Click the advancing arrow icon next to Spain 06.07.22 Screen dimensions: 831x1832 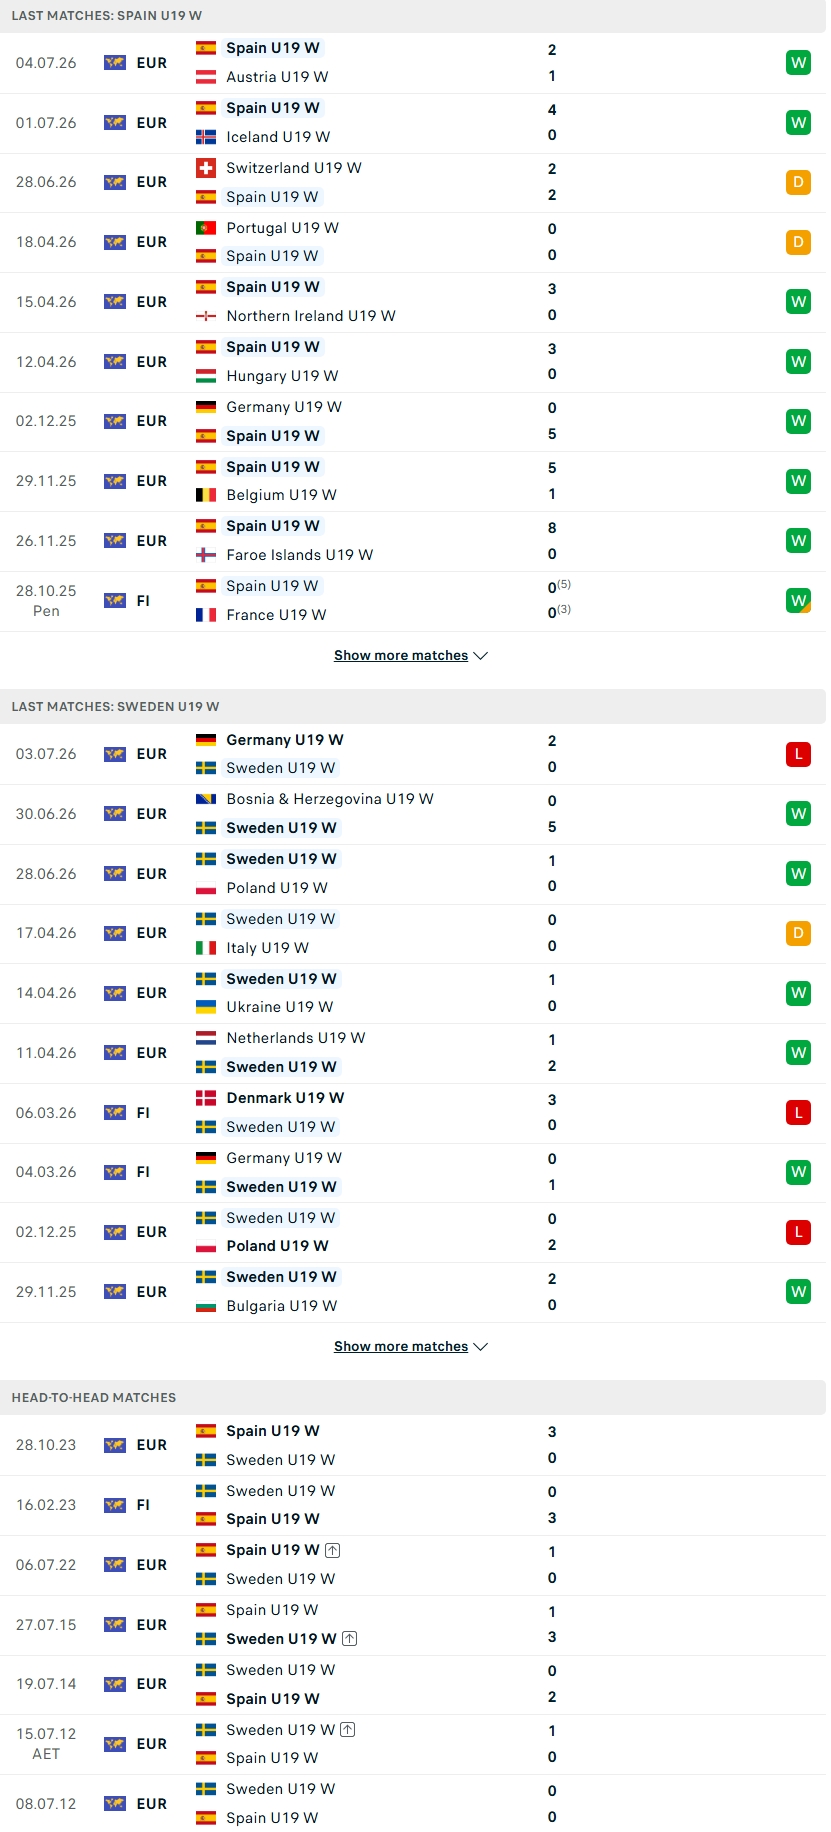[333, 1550]
